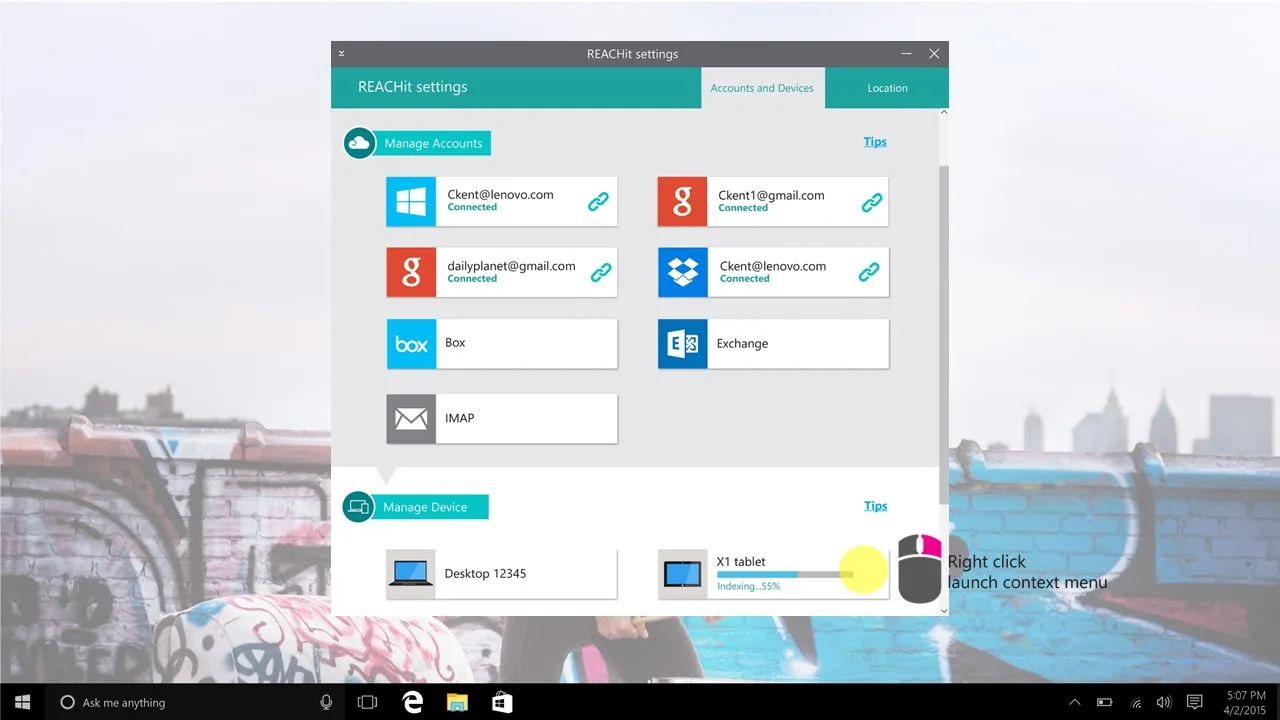This screenshot has width=1280, height=720.
Task: Click the tablet icon for X1 tablet
Action: coord(682,574)
